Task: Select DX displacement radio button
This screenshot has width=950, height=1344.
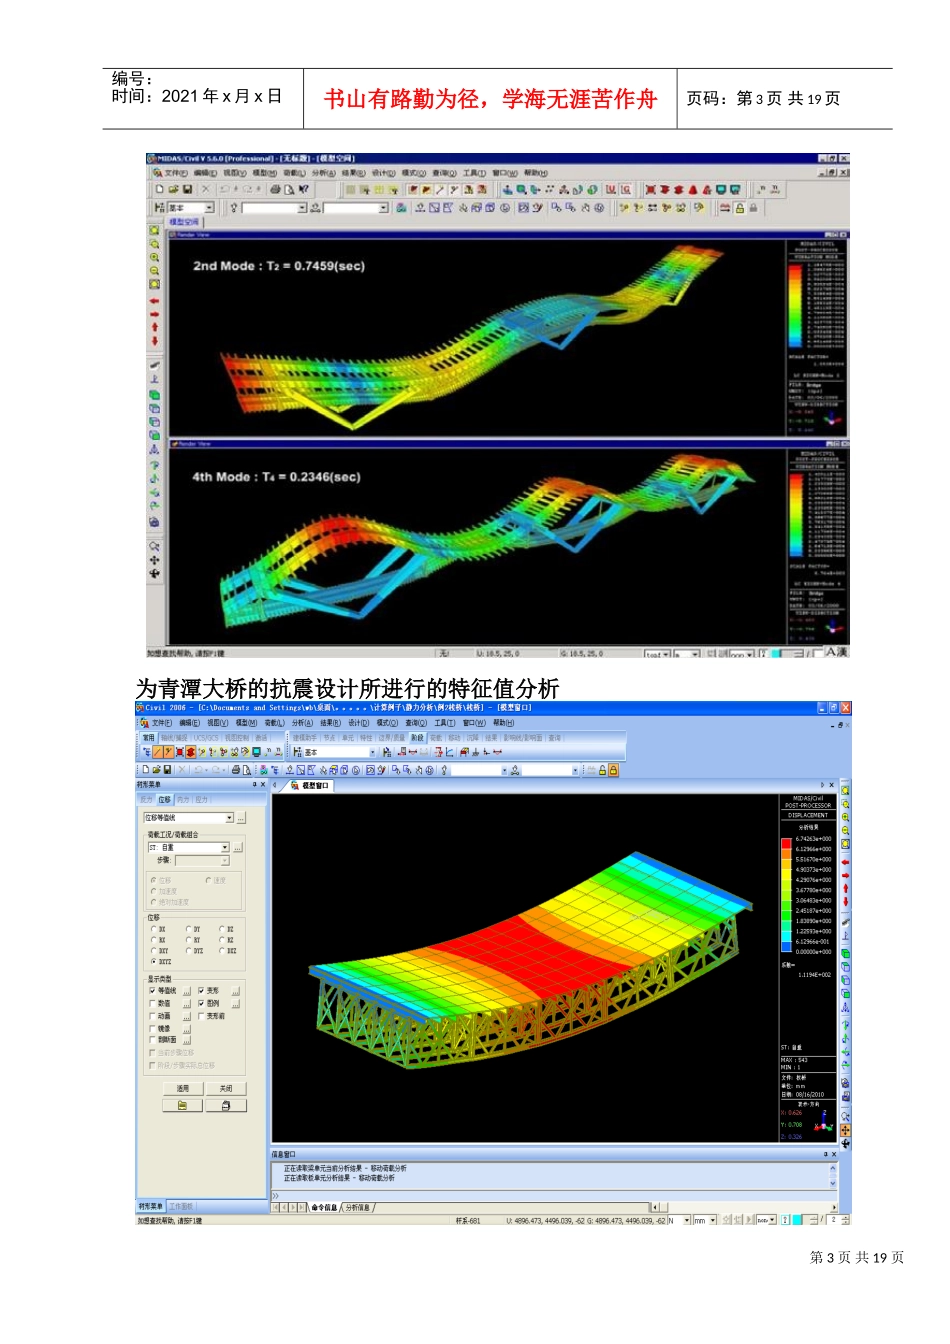Action: click(x=154, y=929)
